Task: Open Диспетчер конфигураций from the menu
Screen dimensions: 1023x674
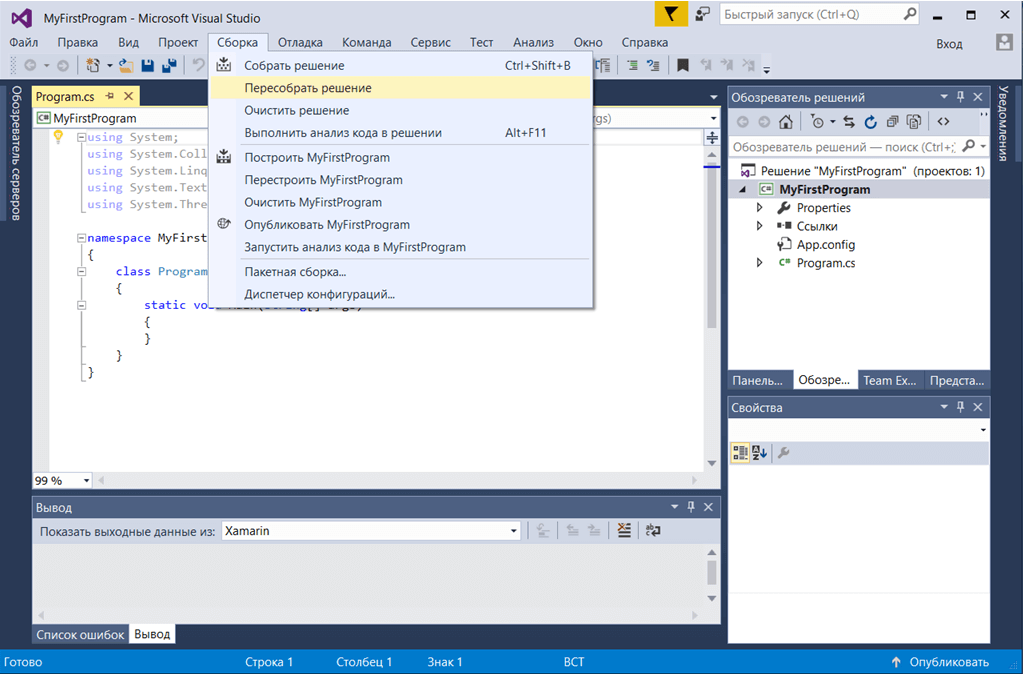Action: (x=401, y=294)
